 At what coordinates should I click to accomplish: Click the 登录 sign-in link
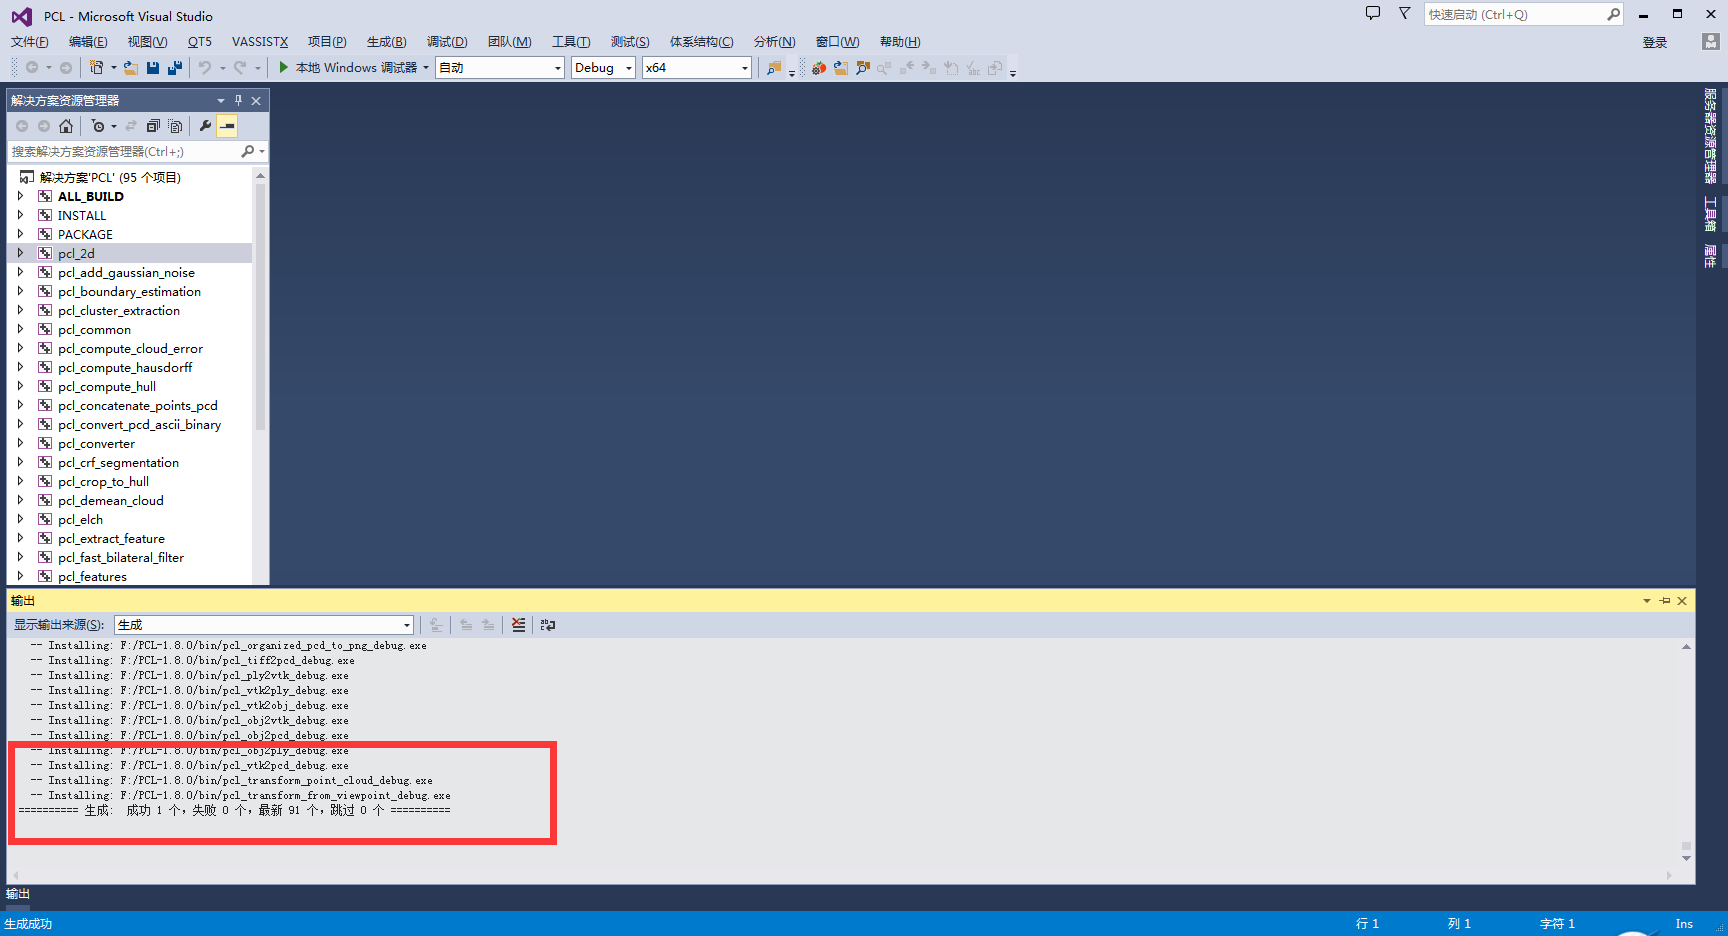click(x=1655, y=42)
